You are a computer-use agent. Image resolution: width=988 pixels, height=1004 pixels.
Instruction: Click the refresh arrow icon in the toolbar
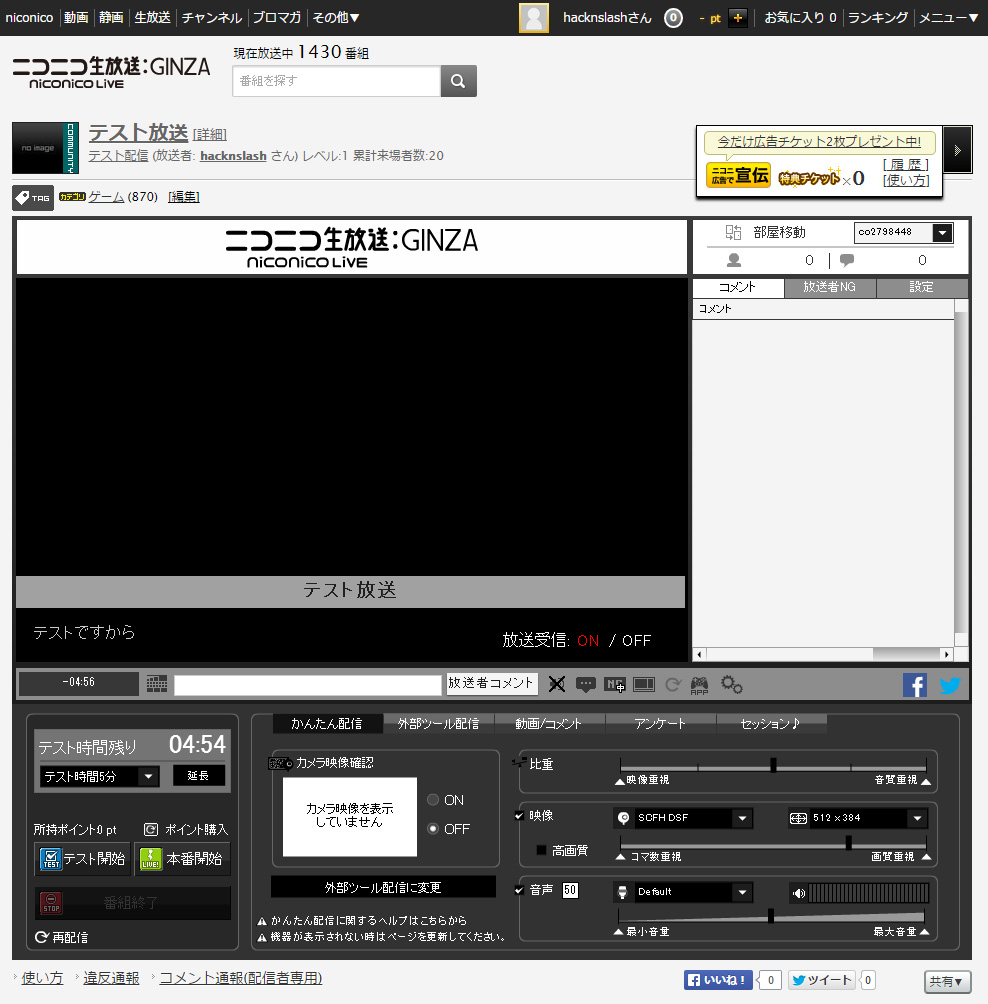click(672, 684)
